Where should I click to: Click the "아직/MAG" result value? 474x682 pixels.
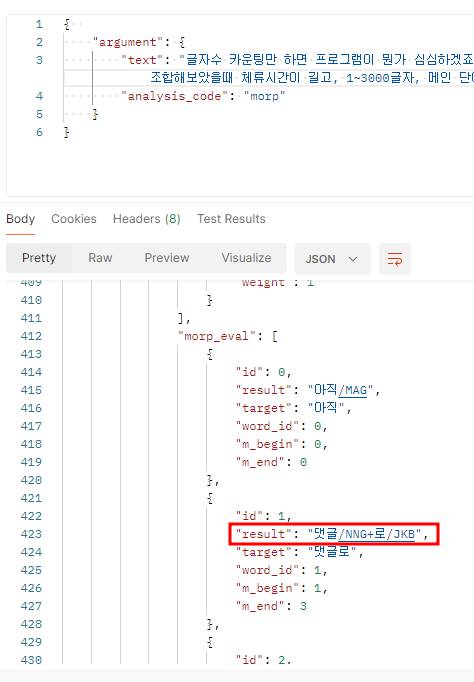pos(341,390)
